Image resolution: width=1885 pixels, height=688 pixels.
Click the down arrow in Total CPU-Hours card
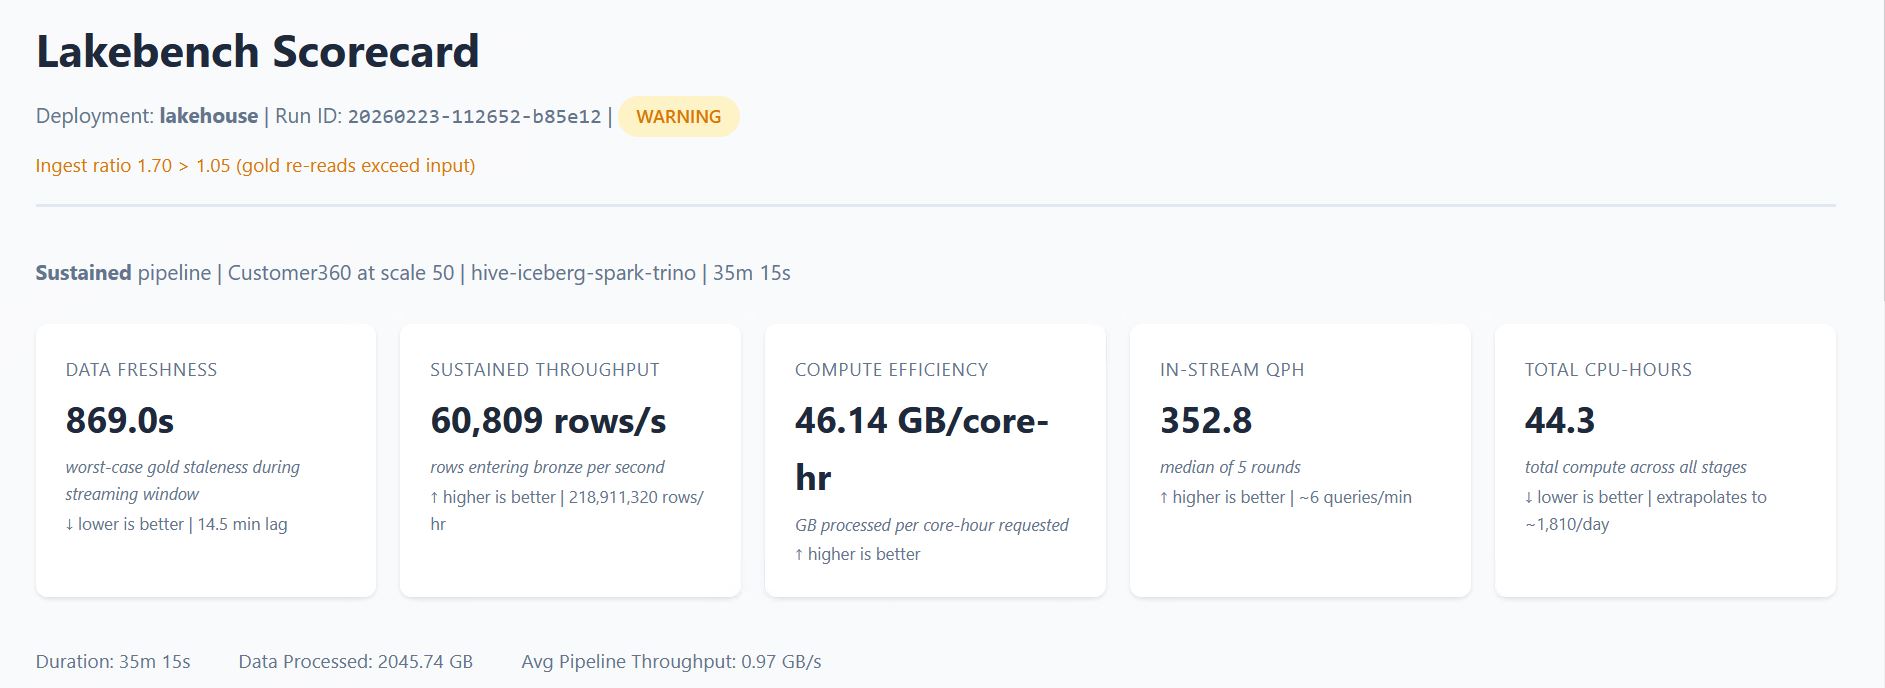click(1529, 498)
